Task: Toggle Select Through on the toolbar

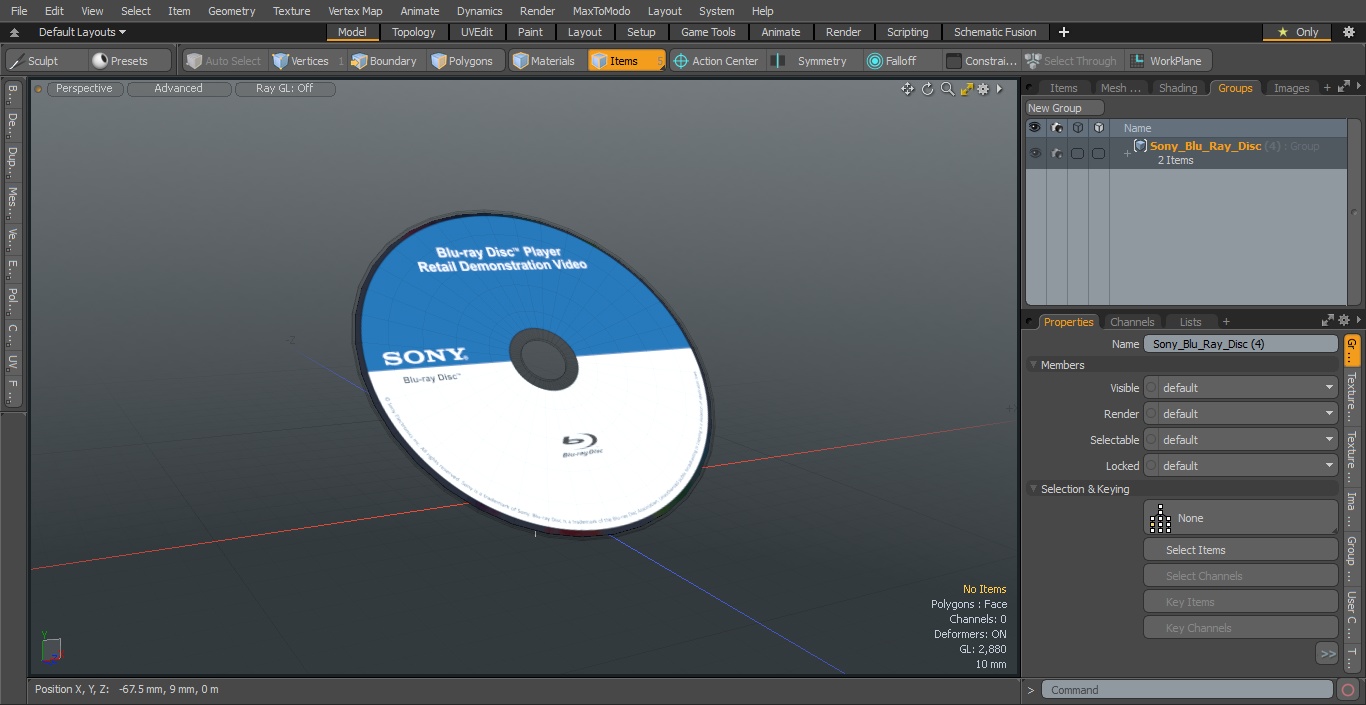Action: pos(1071,61)
